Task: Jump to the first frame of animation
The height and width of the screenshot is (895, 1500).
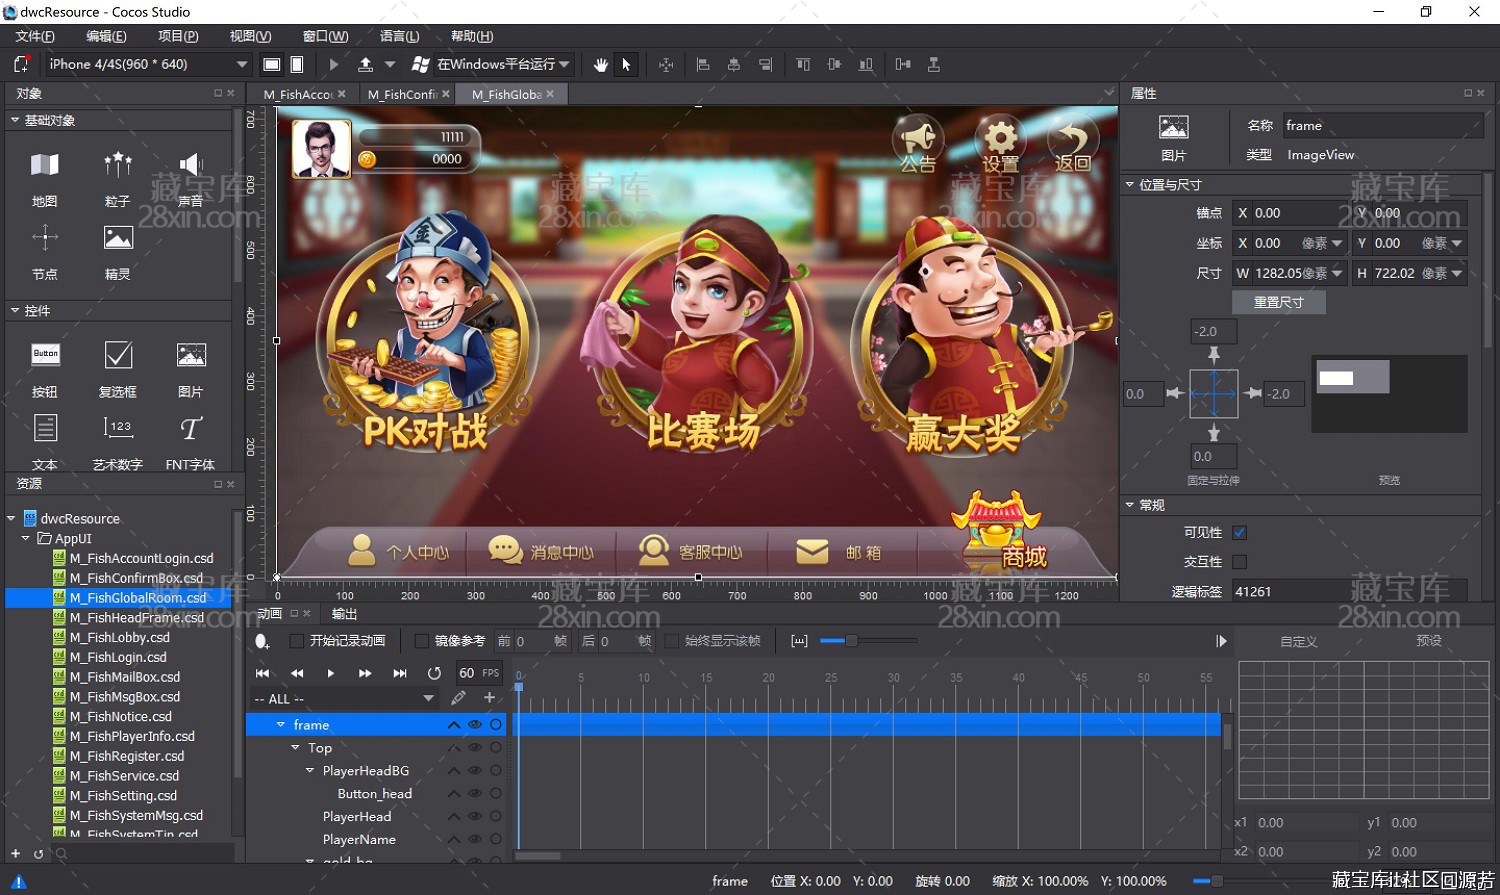Action: (x=263, y=673)
